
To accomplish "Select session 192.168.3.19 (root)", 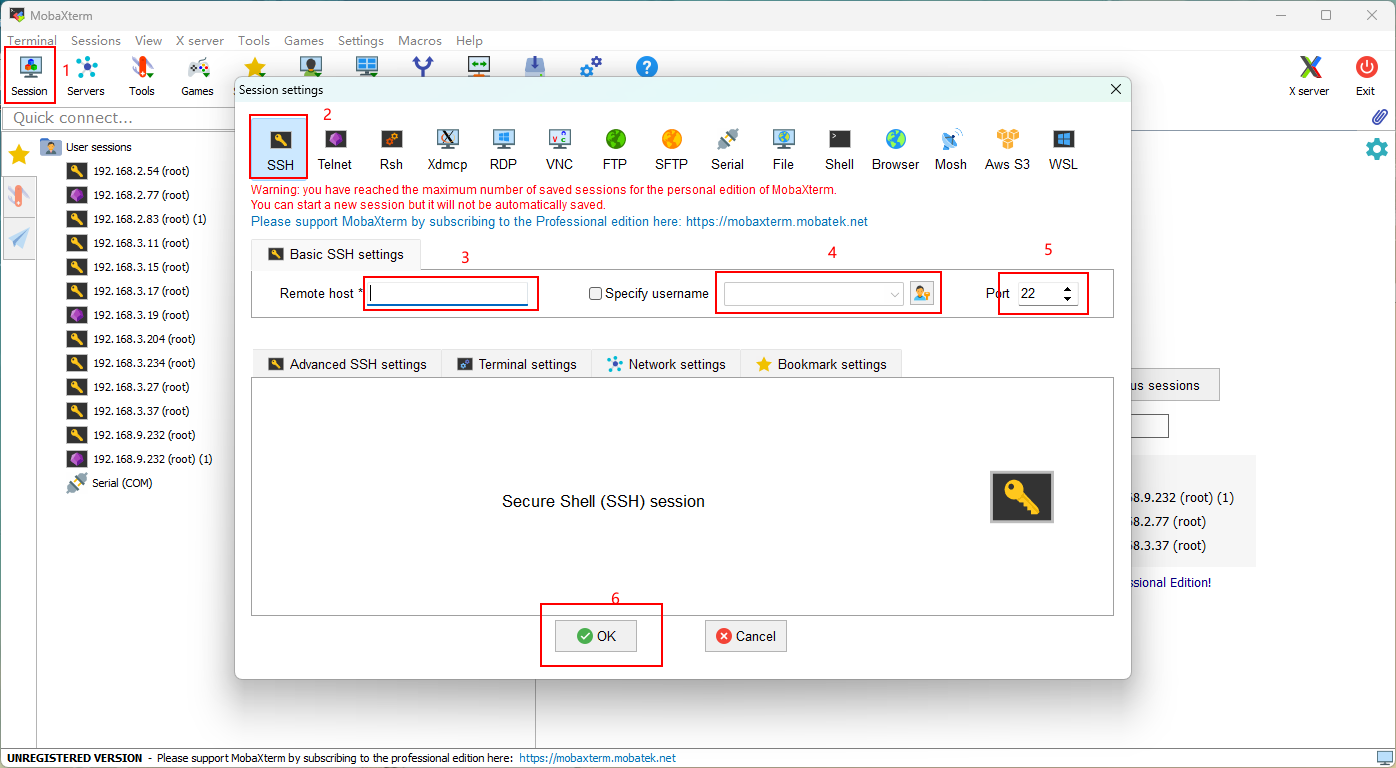I will click(x=128, y=315).
